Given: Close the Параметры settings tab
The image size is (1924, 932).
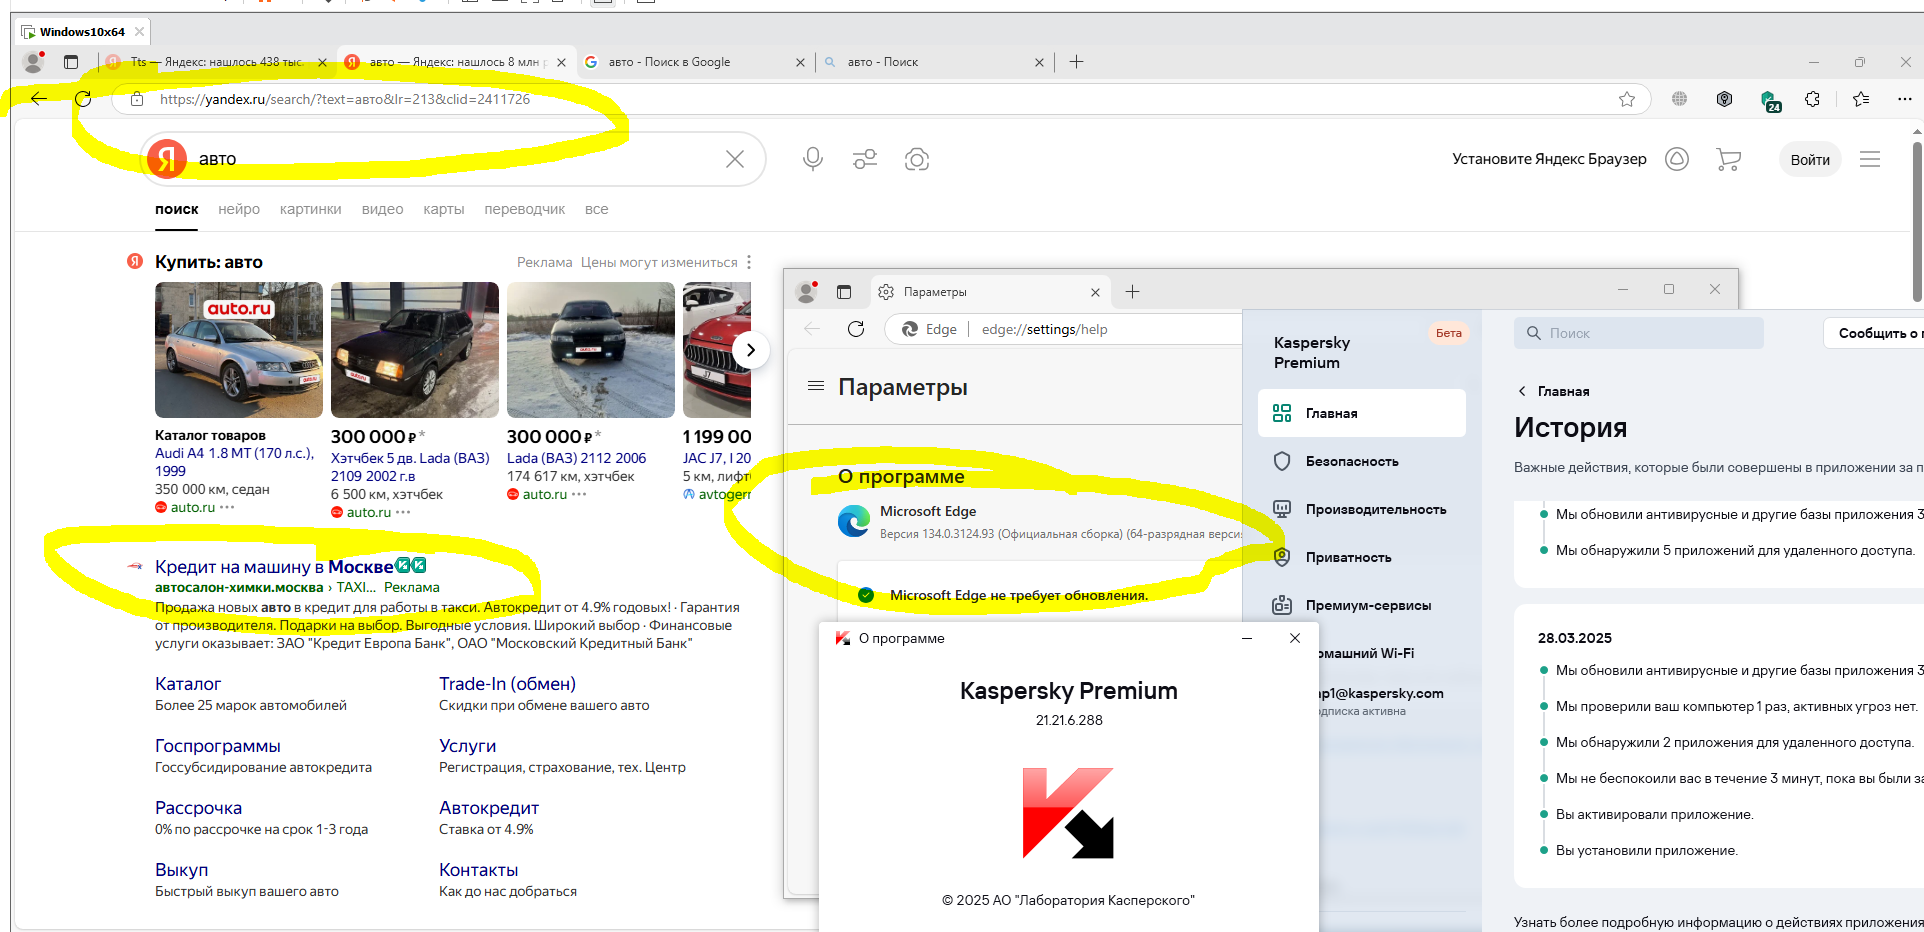Looking at the screenshot, I should coord(1095,292).
